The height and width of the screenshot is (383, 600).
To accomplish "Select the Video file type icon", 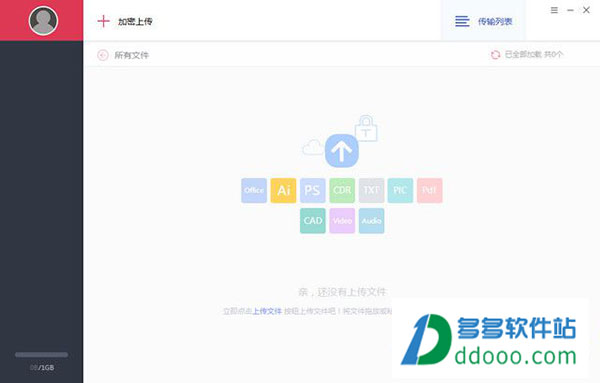I will coord(342,221).
